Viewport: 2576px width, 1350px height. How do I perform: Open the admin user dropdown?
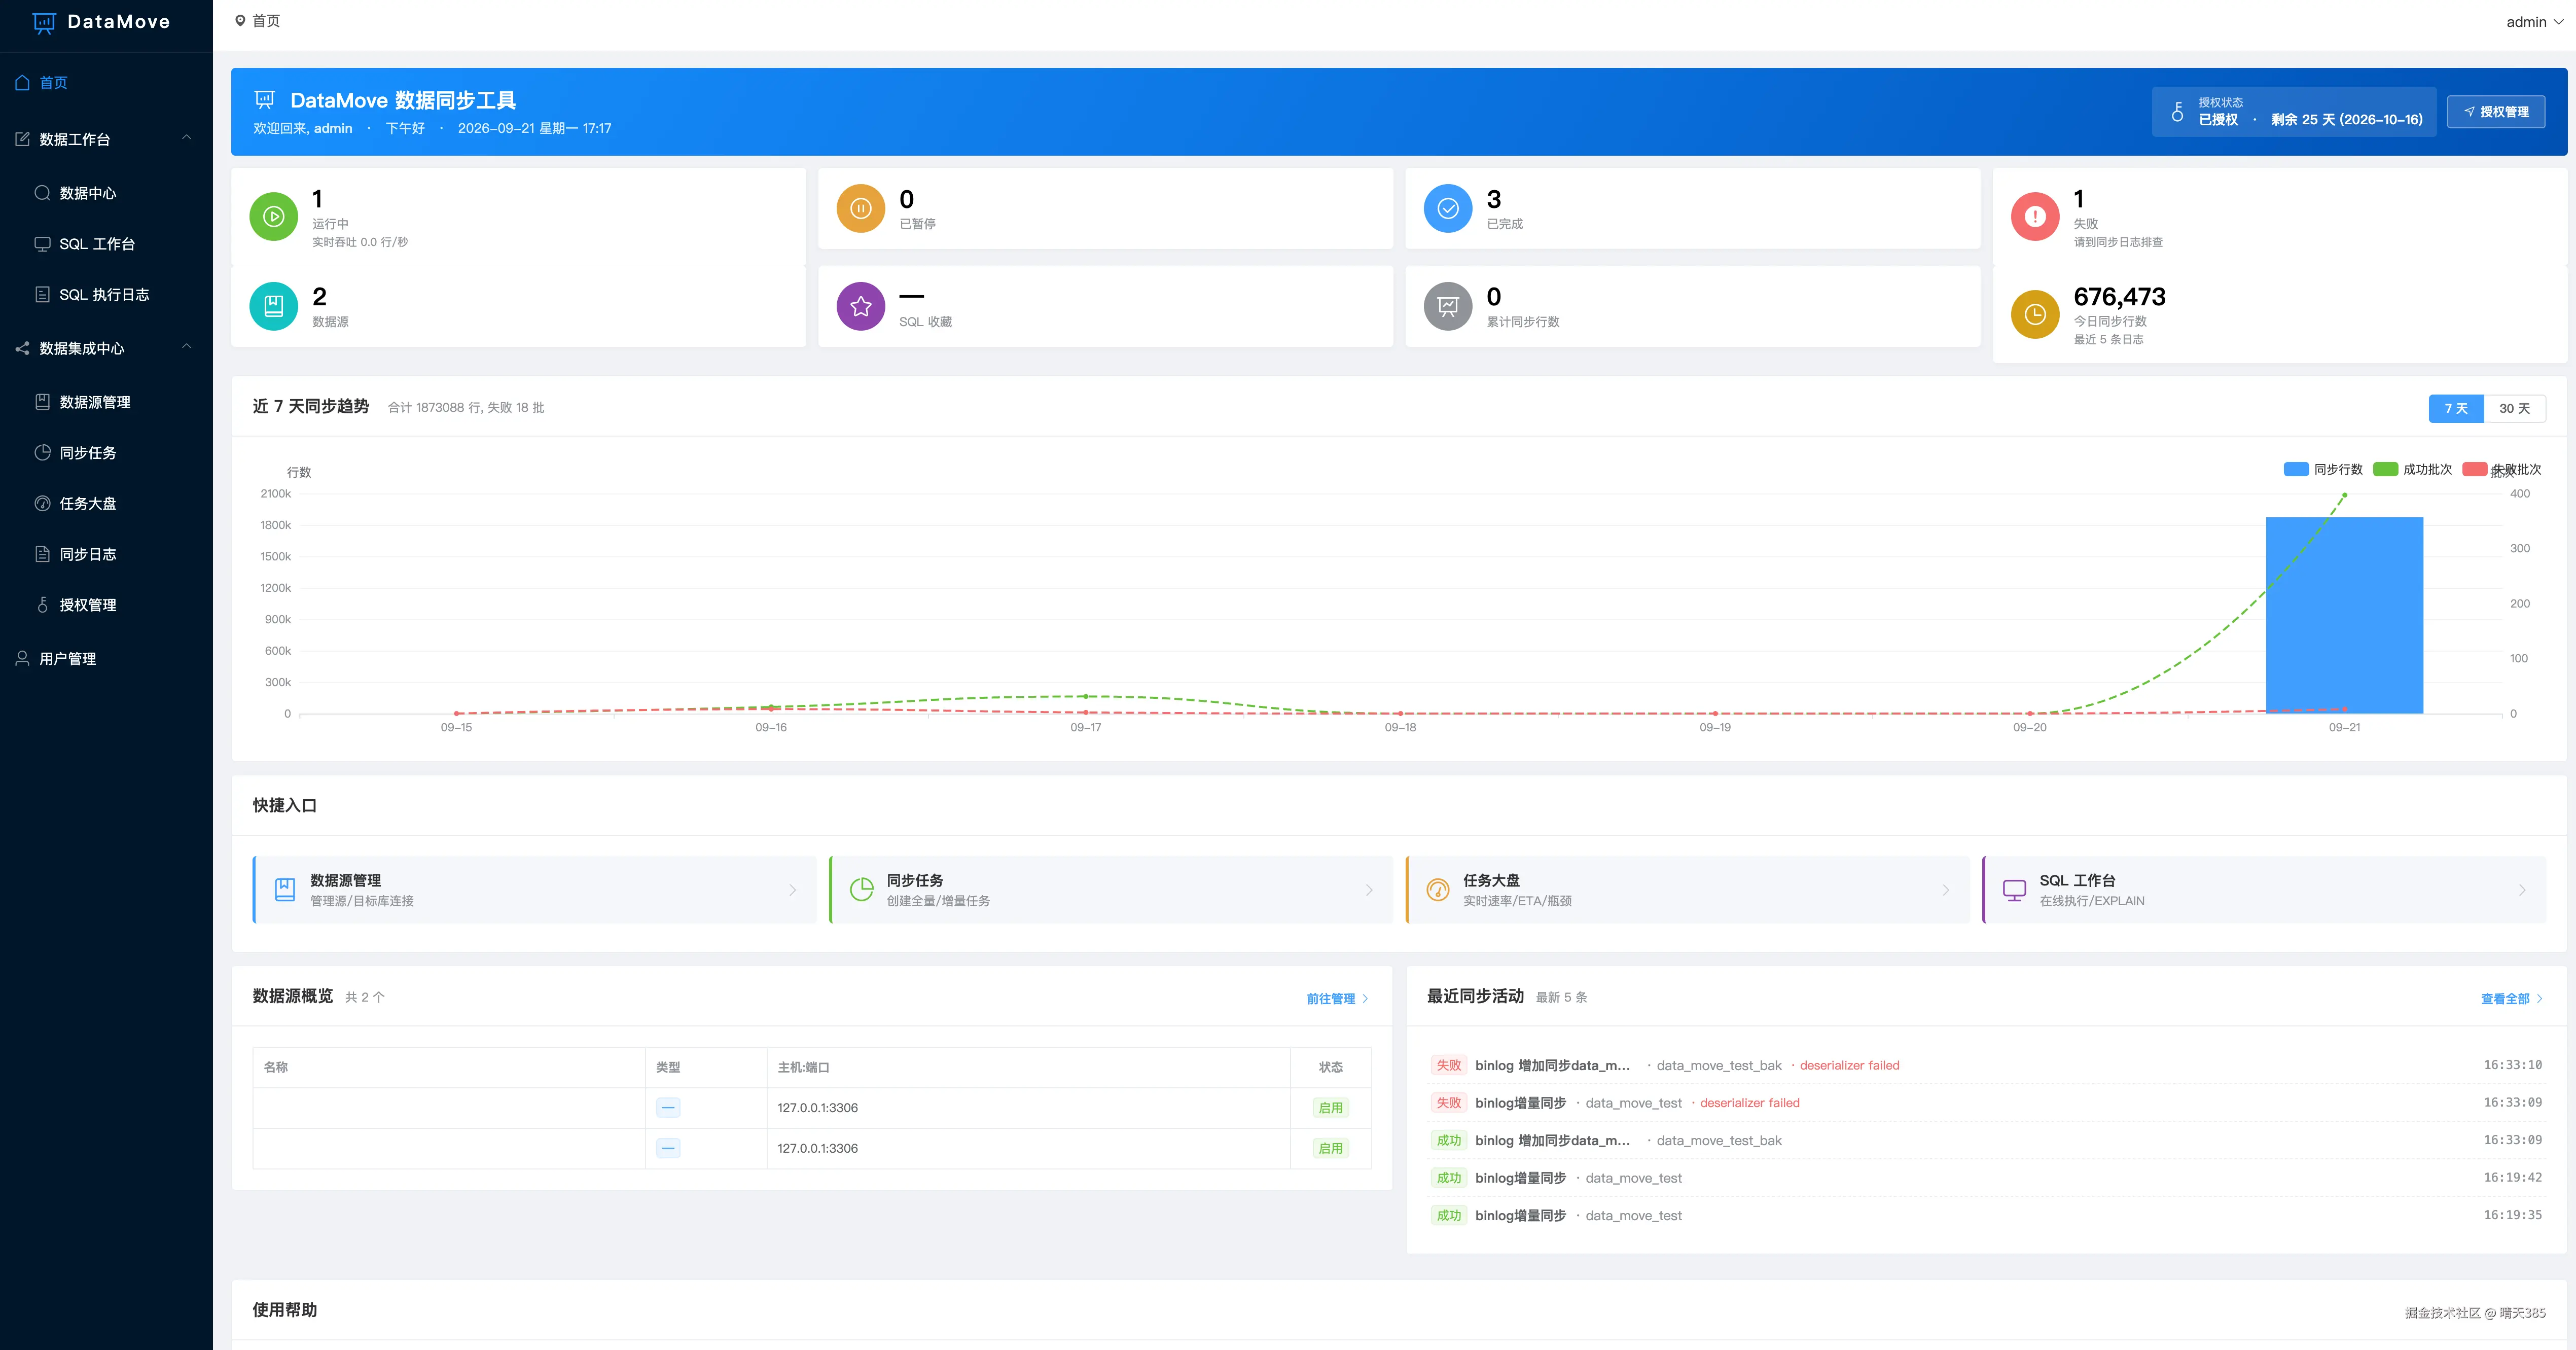click(x=2534, y=22)
